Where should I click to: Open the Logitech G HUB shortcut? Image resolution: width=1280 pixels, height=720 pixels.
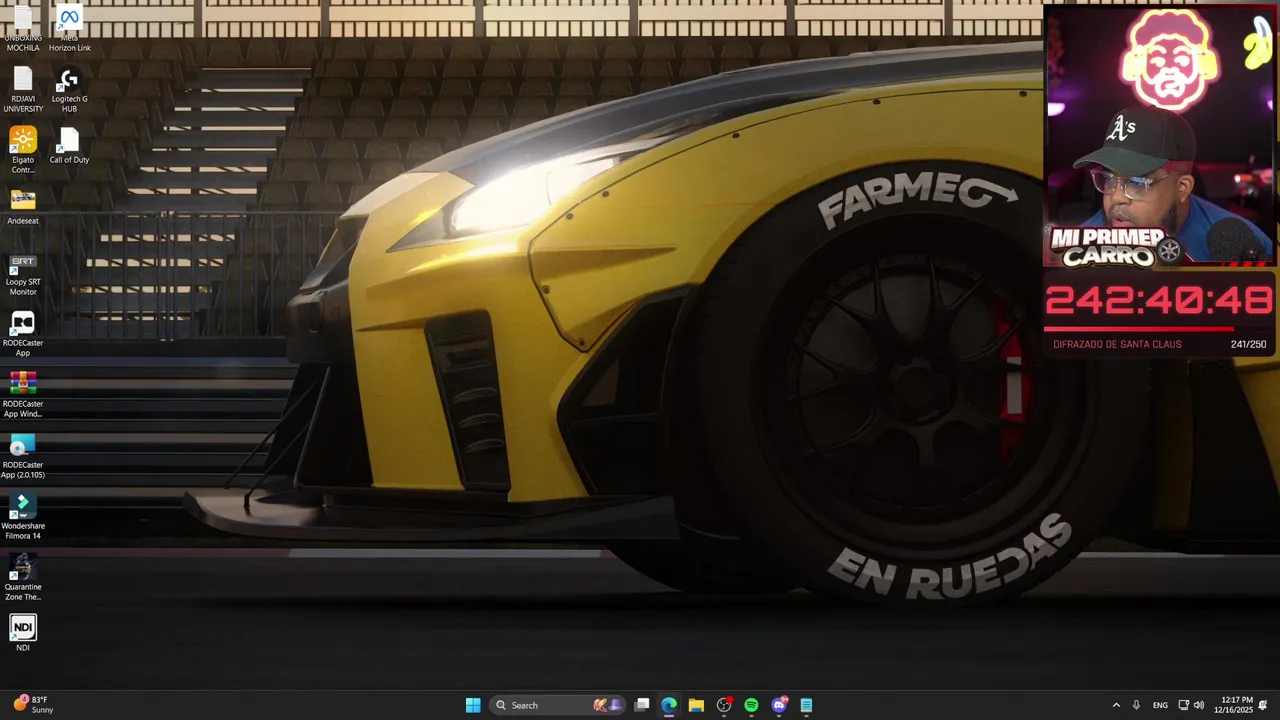coord(69,89)
